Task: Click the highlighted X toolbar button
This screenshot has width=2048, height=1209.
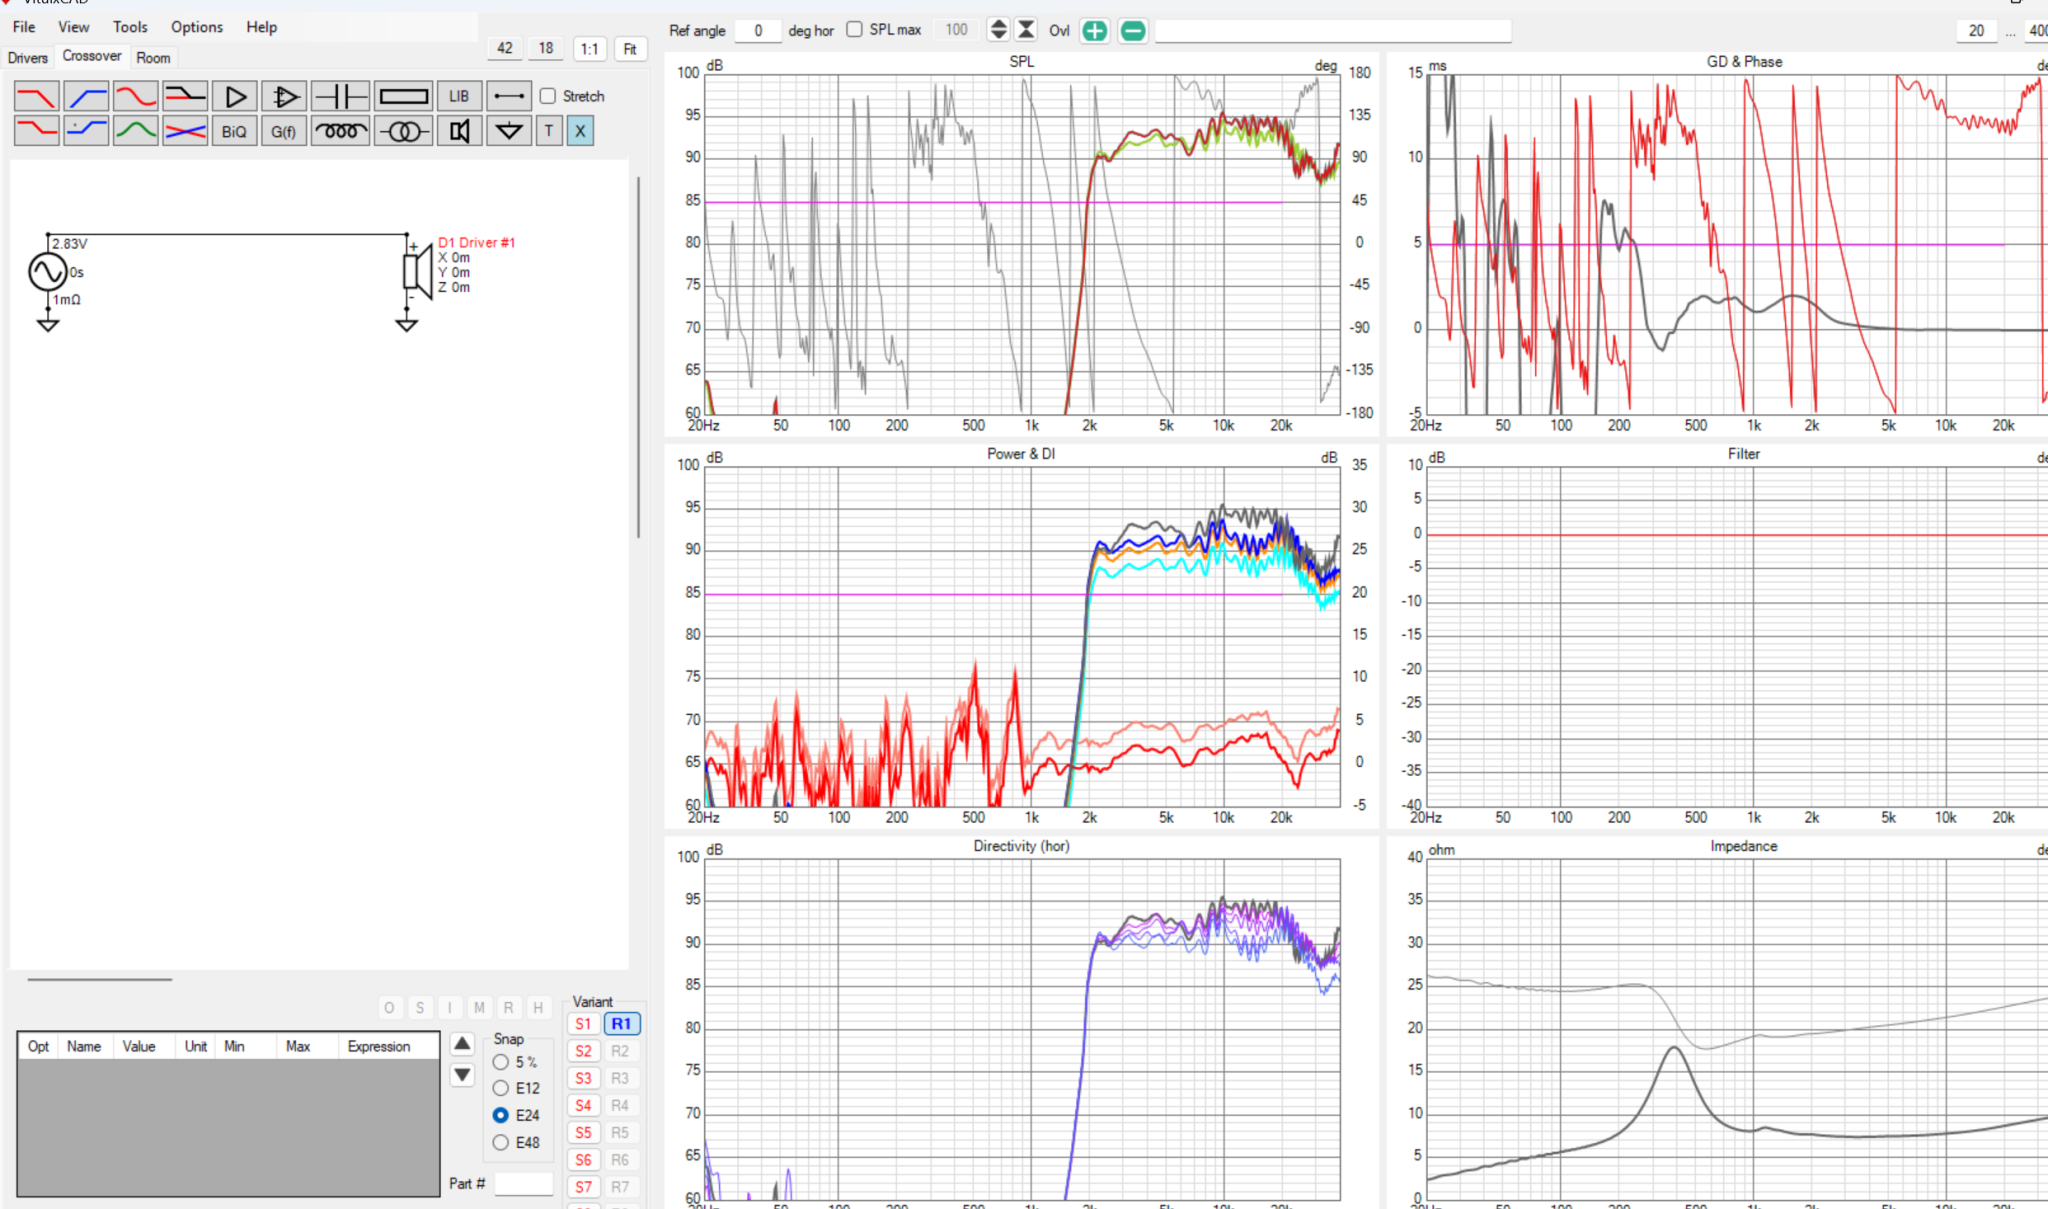Action: [x=580, y=131]
